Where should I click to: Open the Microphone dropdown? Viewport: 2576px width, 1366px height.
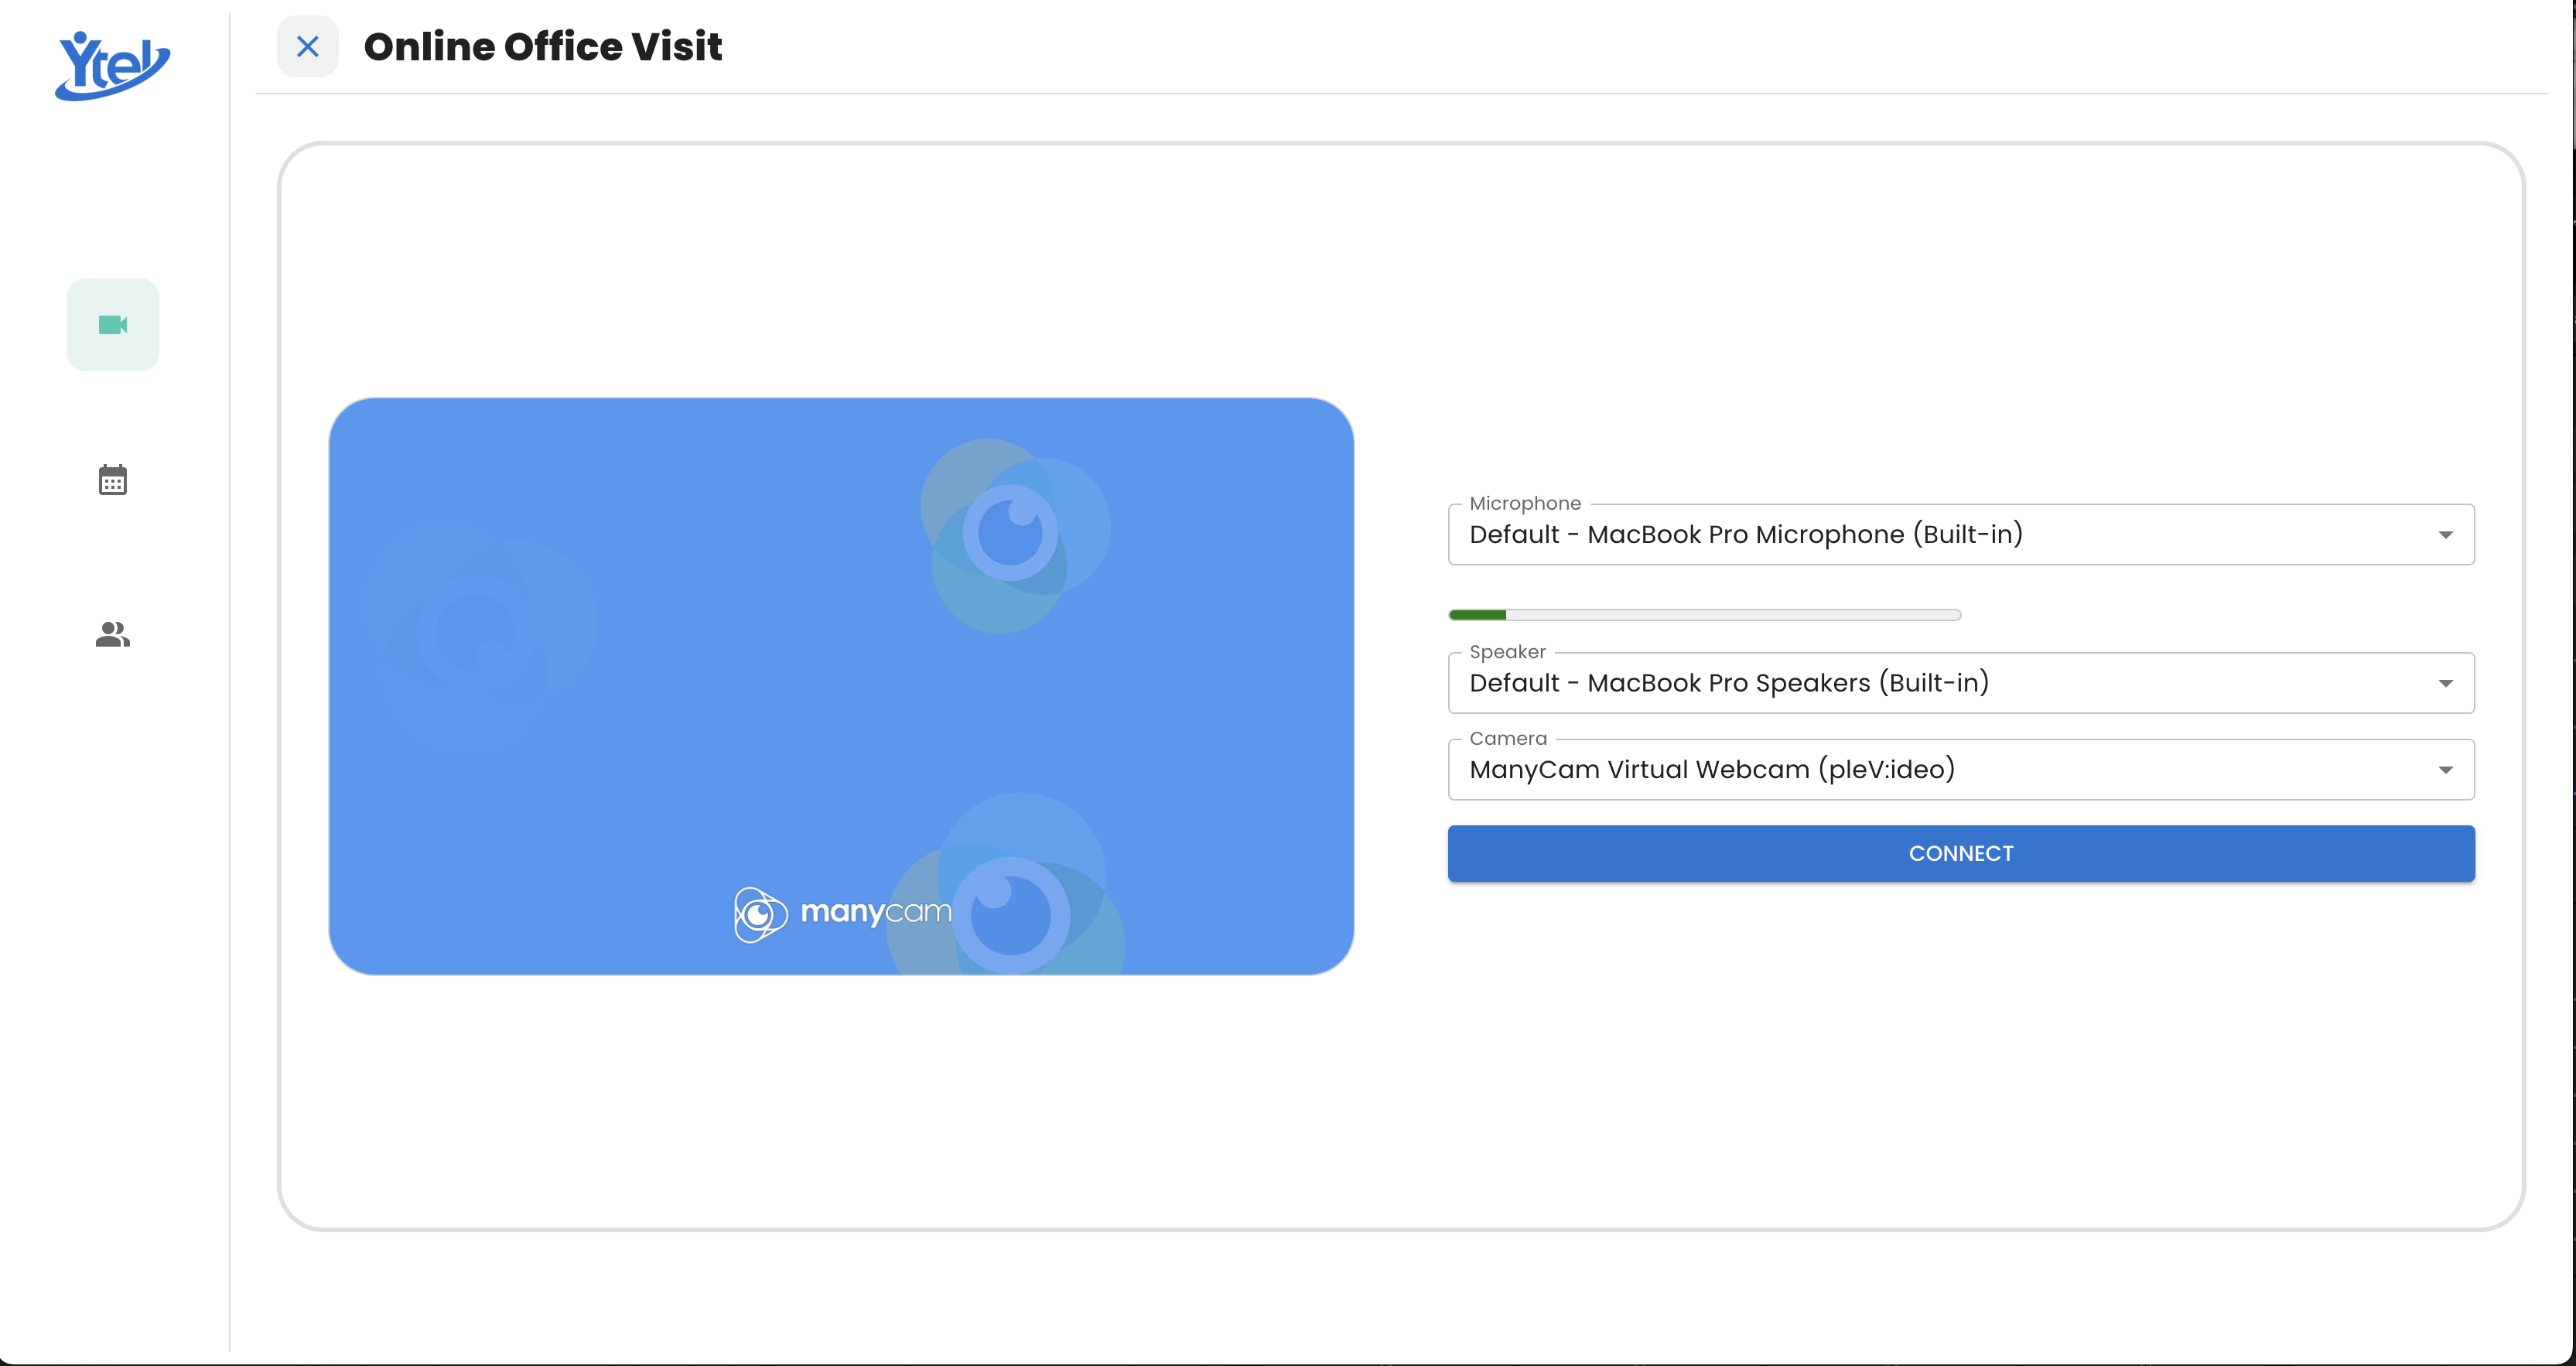point(1961,534)
